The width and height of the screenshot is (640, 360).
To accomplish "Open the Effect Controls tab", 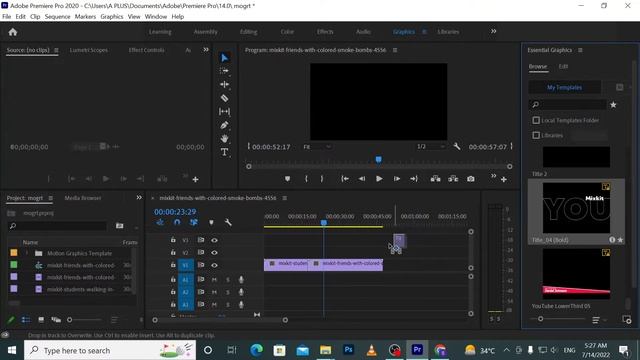I will [x=146, y=50].
